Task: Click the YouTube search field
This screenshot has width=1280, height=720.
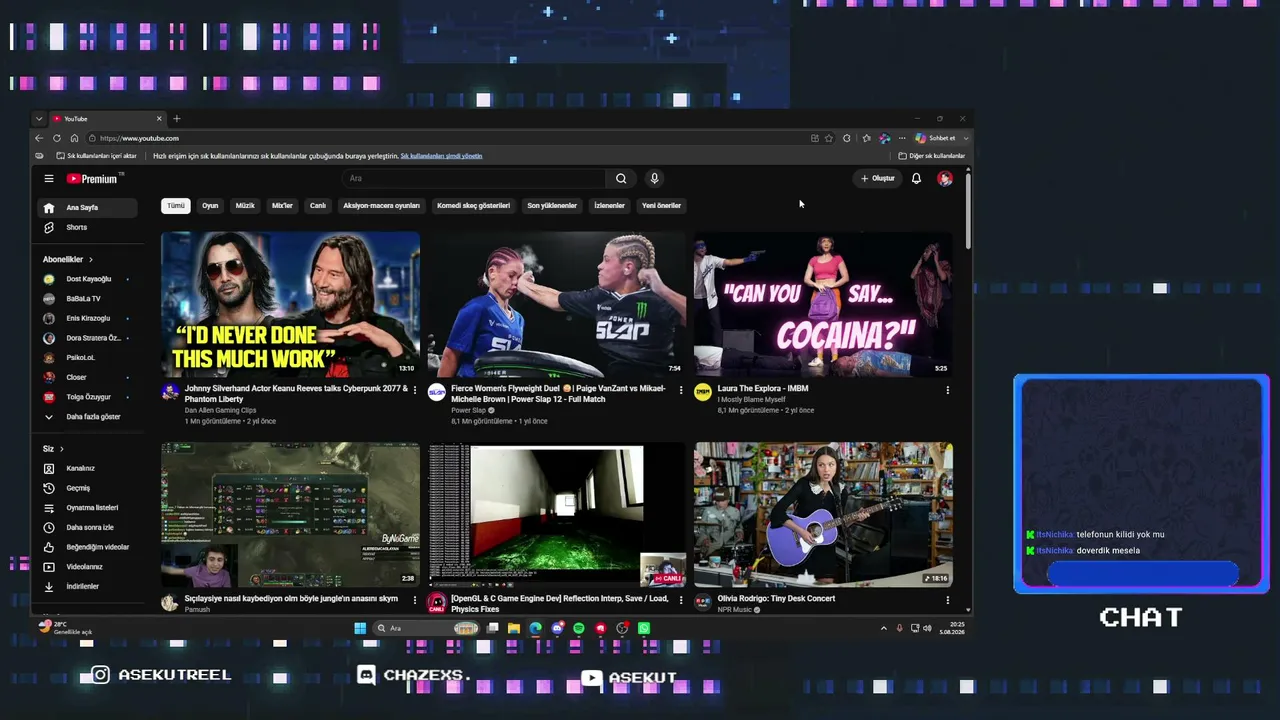Action: click(x=474, y=179)
